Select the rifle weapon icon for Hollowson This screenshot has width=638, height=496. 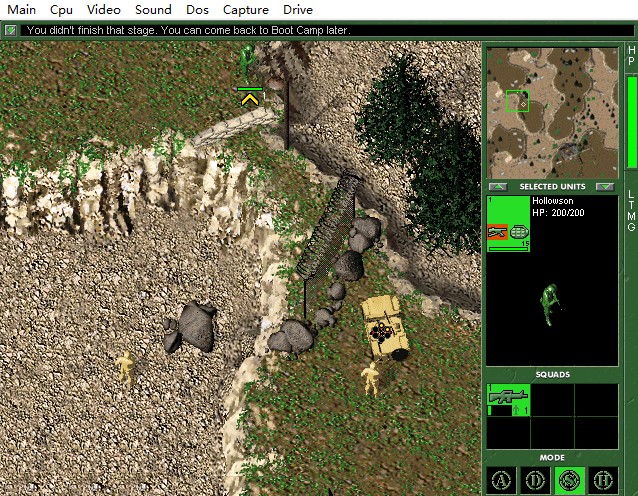tap(497, 232)
